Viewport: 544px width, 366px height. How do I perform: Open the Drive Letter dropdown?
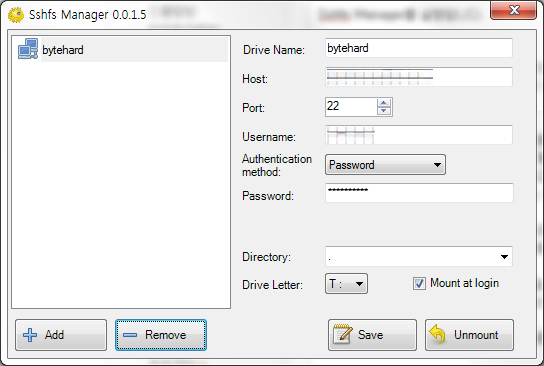[x=346, y=283]
